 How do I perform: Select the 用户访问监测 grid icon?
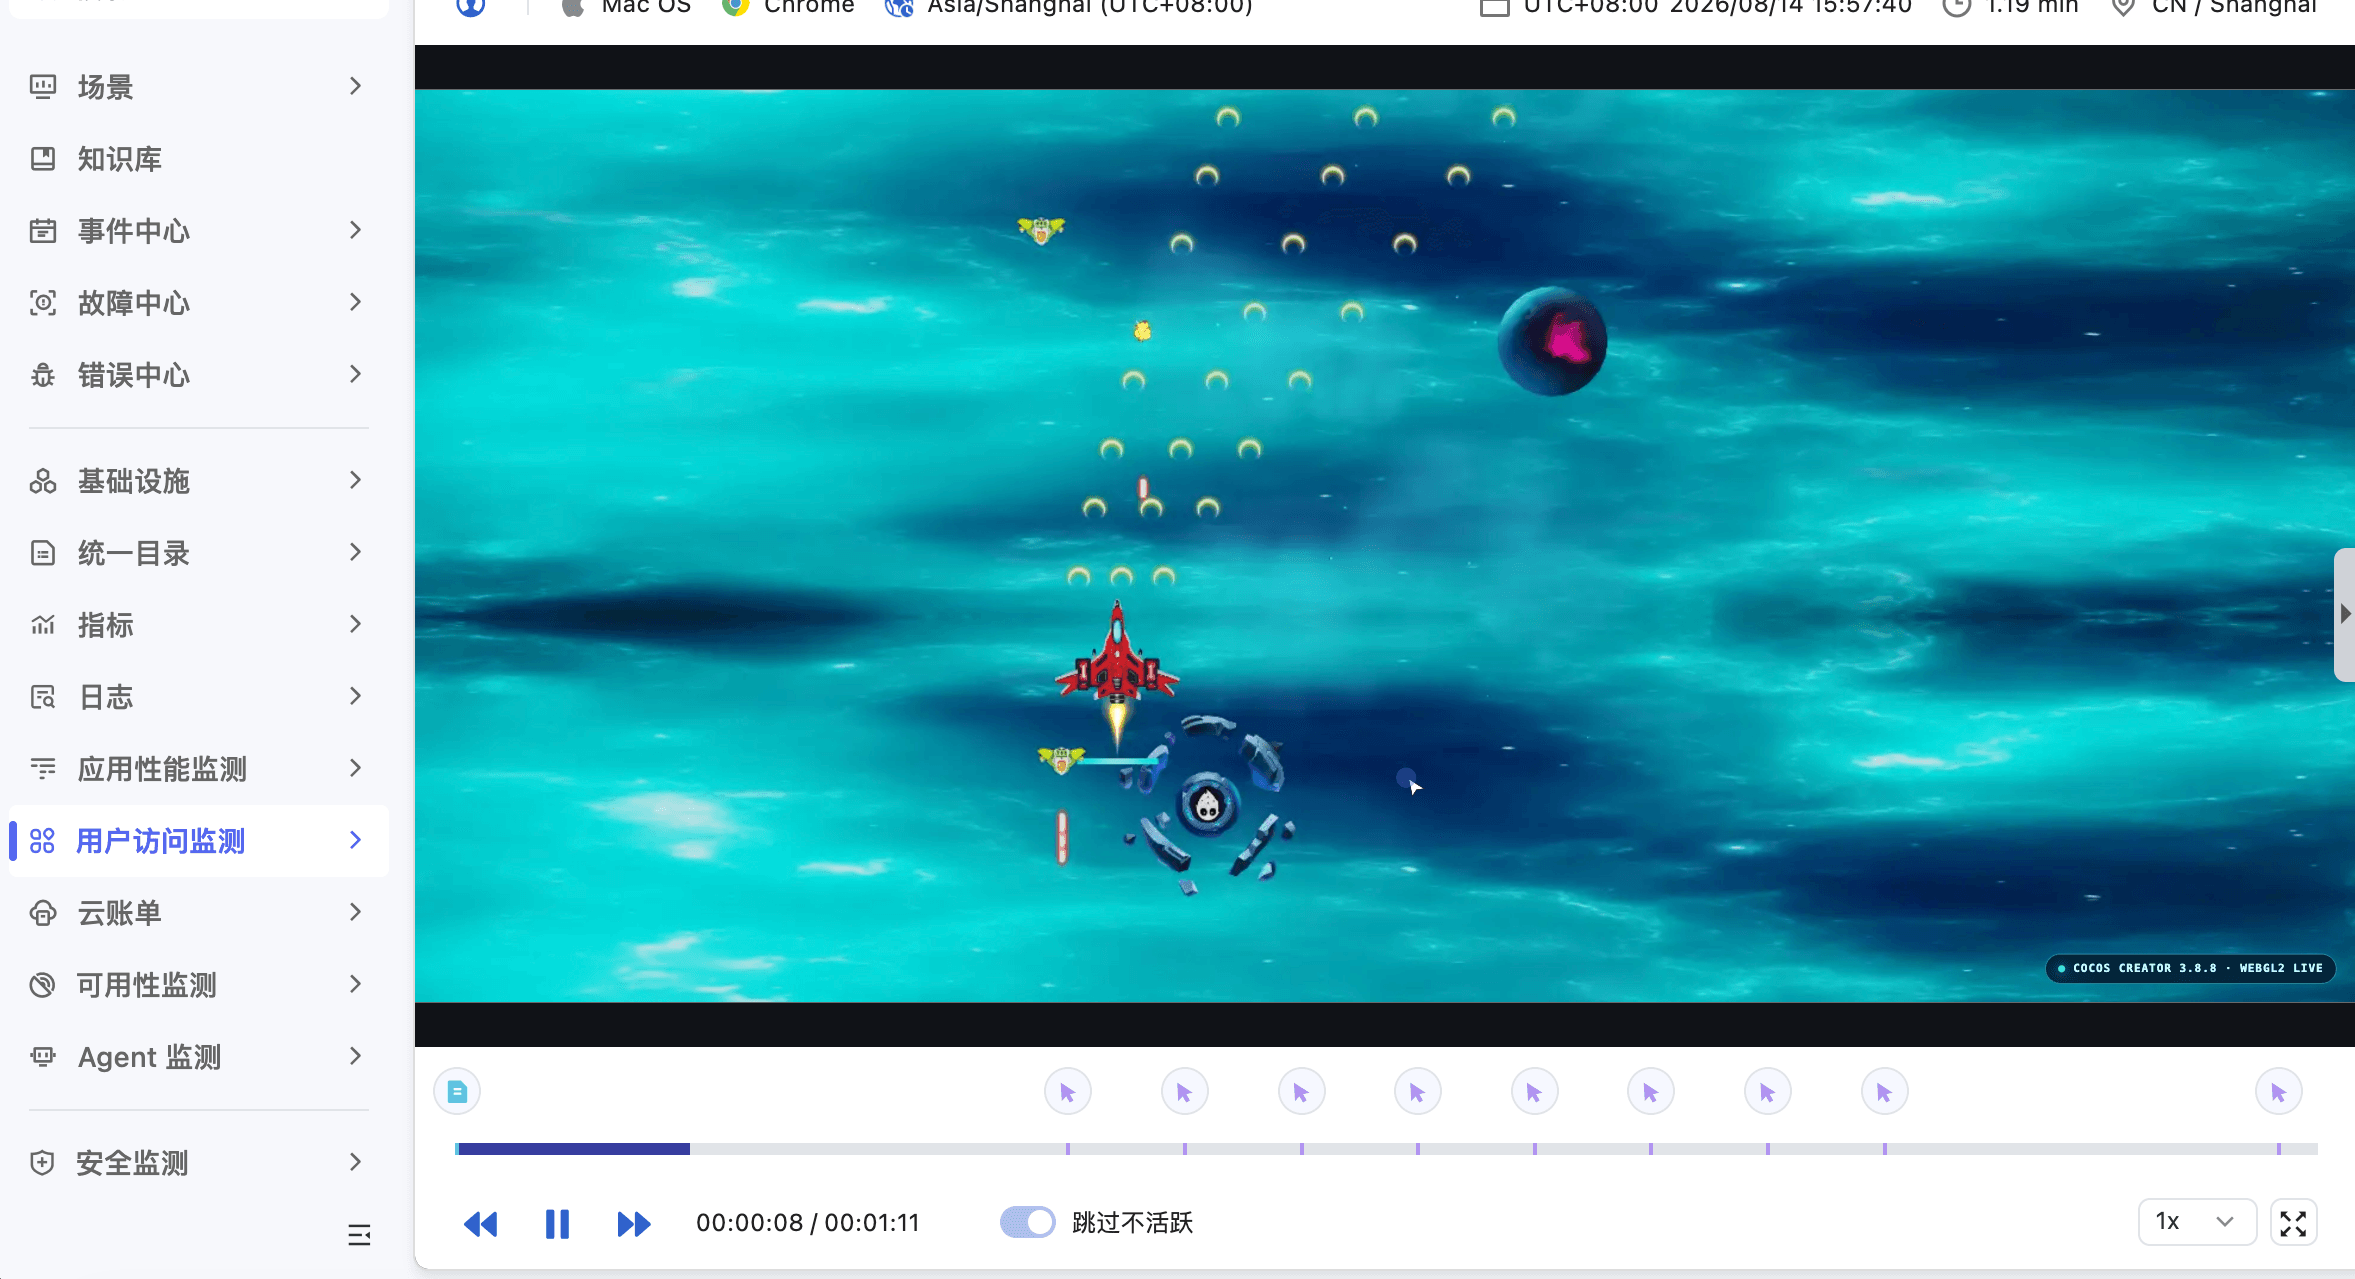tap(42, 841)
